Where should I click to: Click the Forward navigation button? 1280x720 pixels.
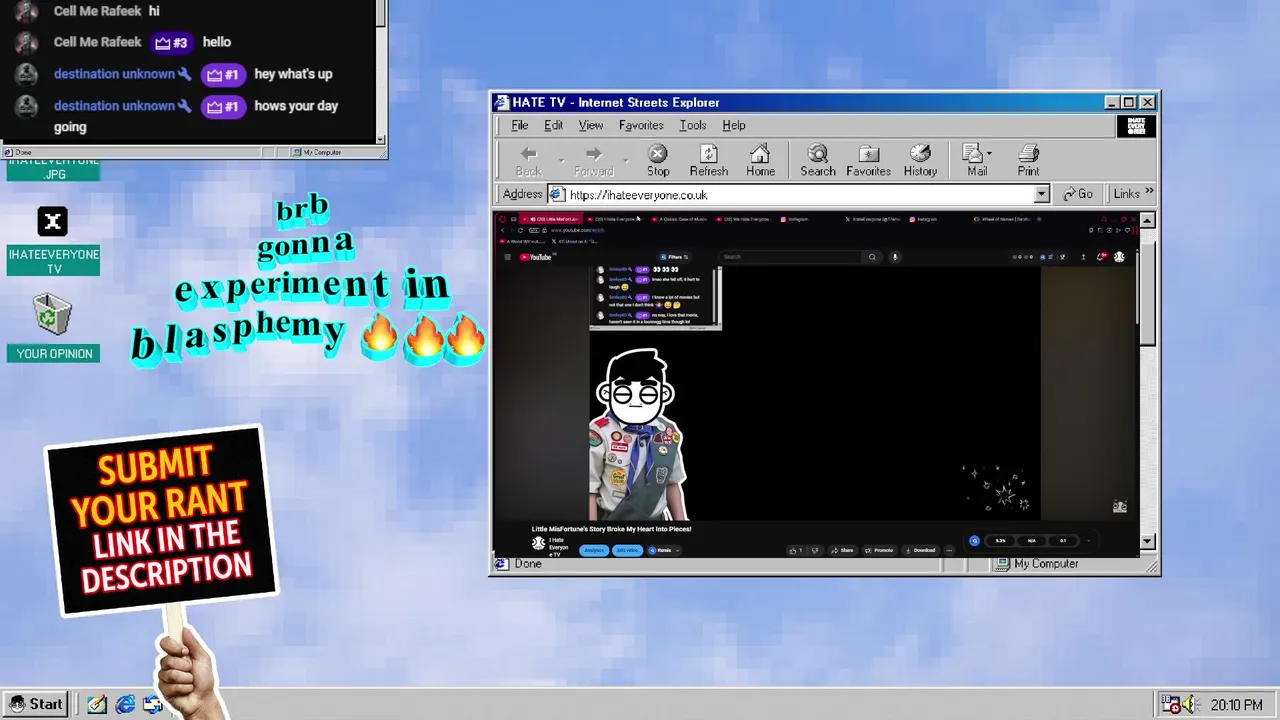[x=593, y=160]
